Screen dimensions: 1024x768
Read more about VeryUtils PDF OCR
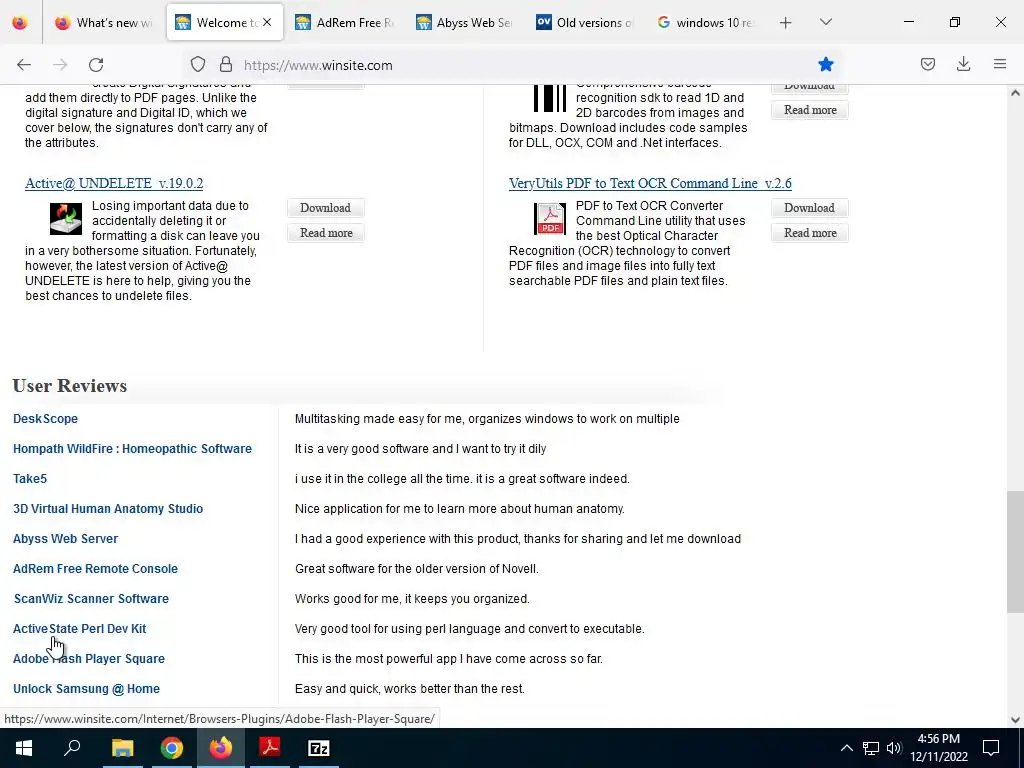coord(810,232)
